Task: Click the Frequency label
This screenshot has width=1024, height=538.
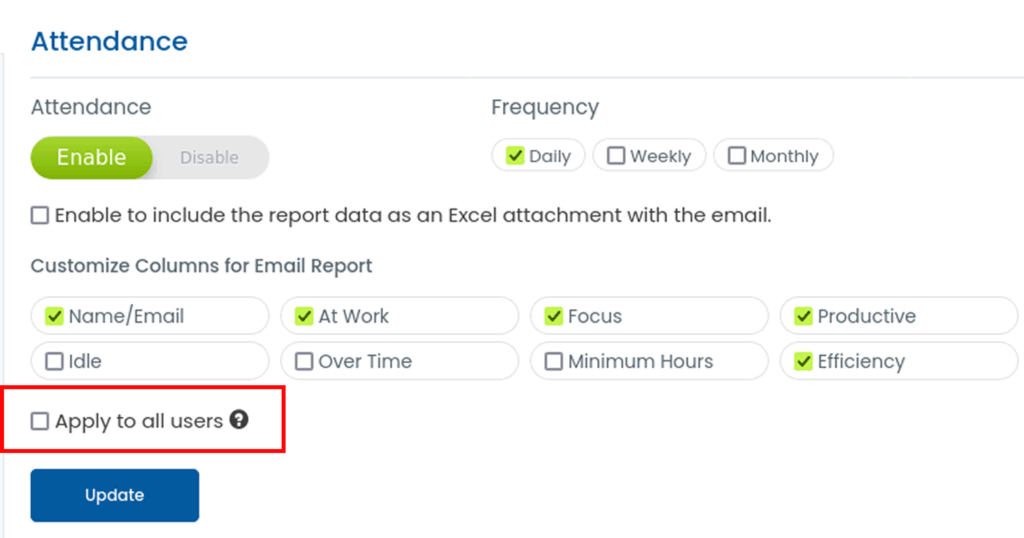Action: [x=544, y=107]
